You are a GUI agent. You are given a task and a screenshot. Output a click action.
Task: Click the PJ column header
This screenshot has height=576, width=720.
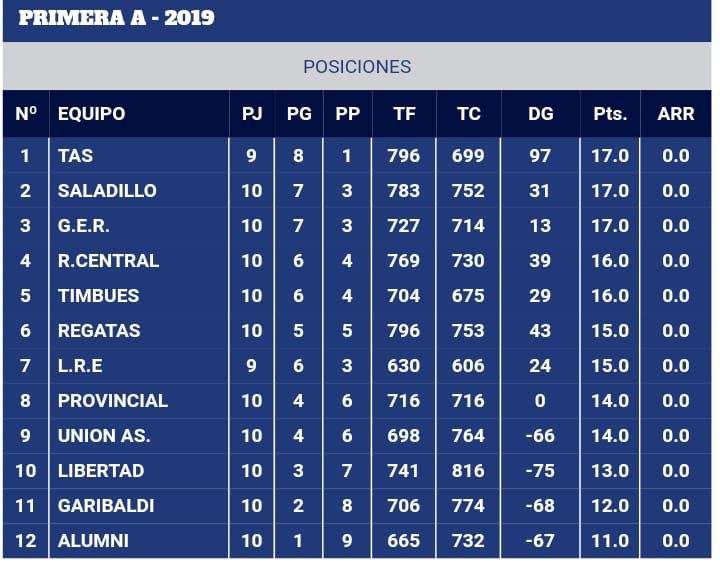[x=252, y=114]
